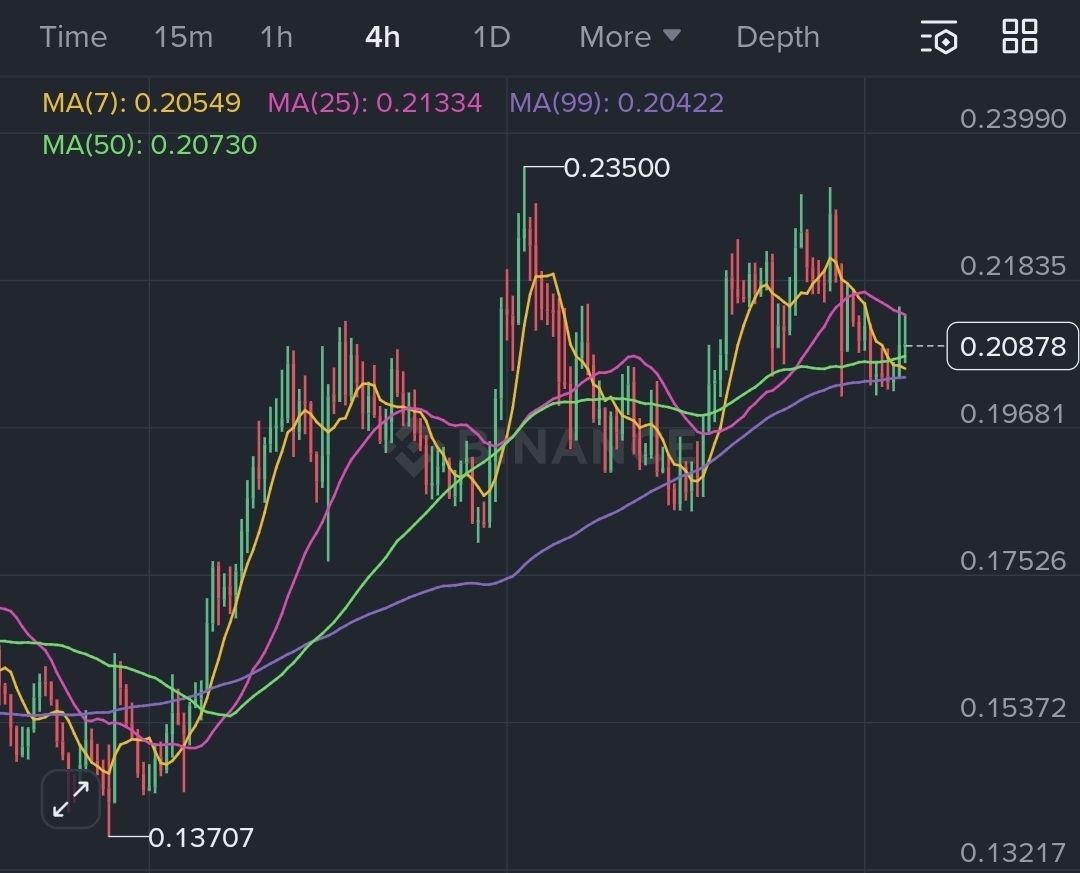Switch to the 1h interval tab

coord(276,37)
